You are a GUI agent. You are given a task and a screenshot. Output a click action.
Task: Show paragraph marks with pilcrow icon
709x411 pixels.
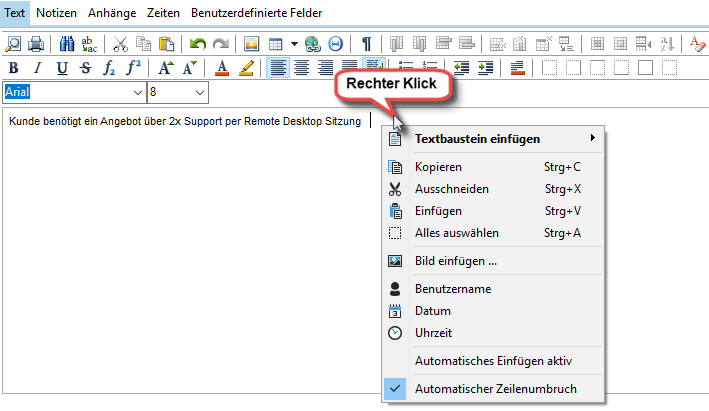point(367,44)
